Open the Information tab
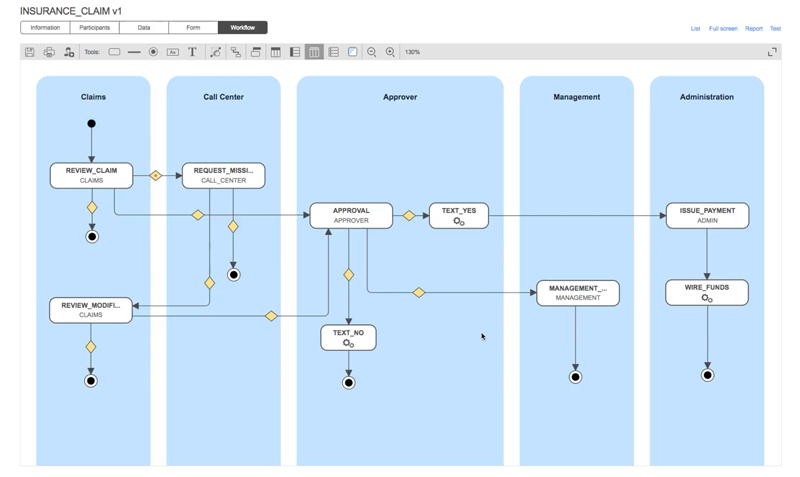This screenshot has width=800, height=477. 45,28
